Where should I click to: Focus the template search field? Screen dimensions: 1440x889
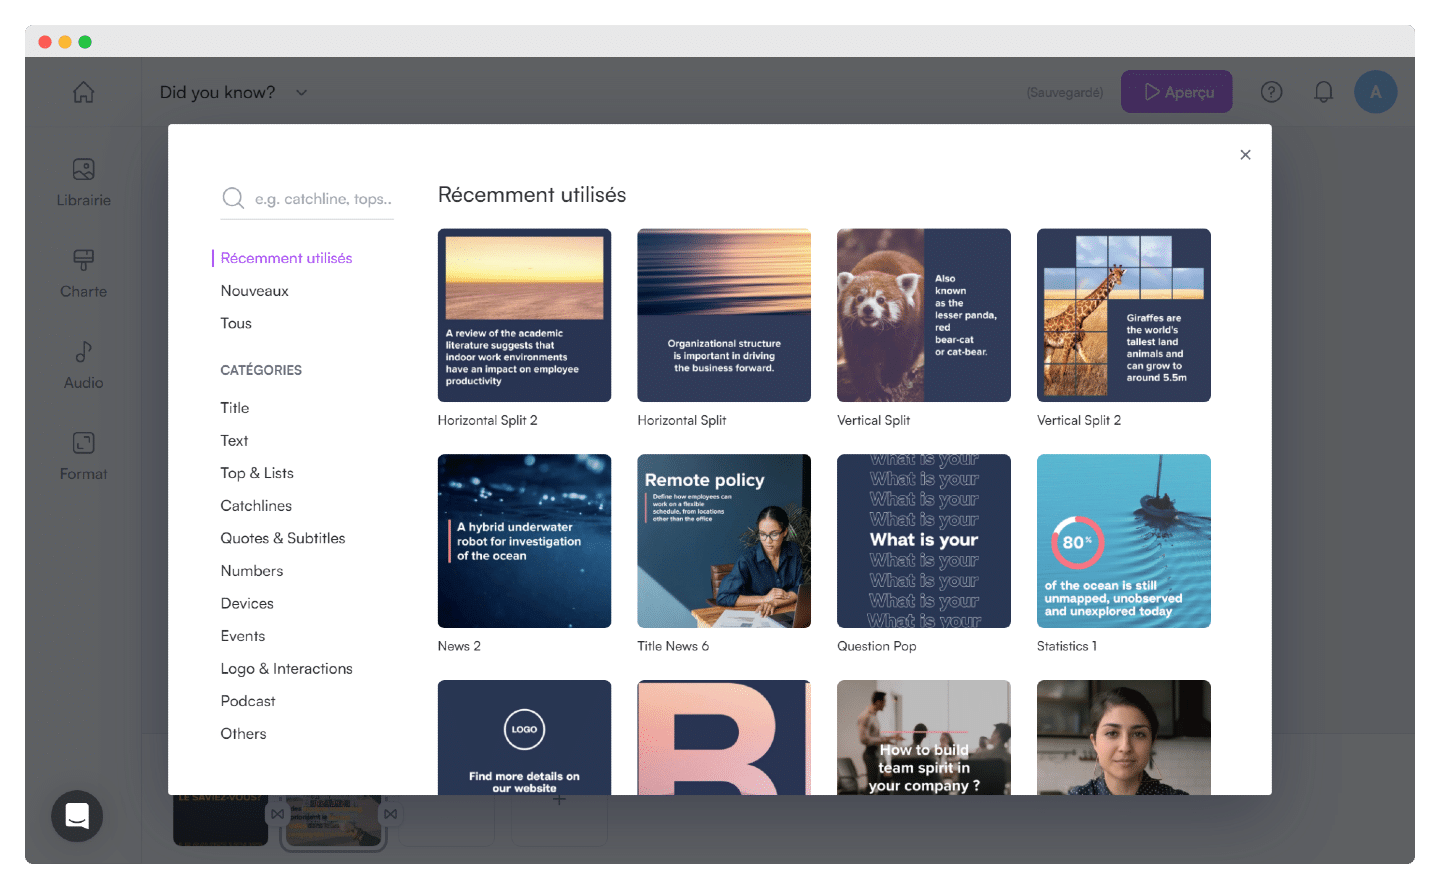(307, 198)
